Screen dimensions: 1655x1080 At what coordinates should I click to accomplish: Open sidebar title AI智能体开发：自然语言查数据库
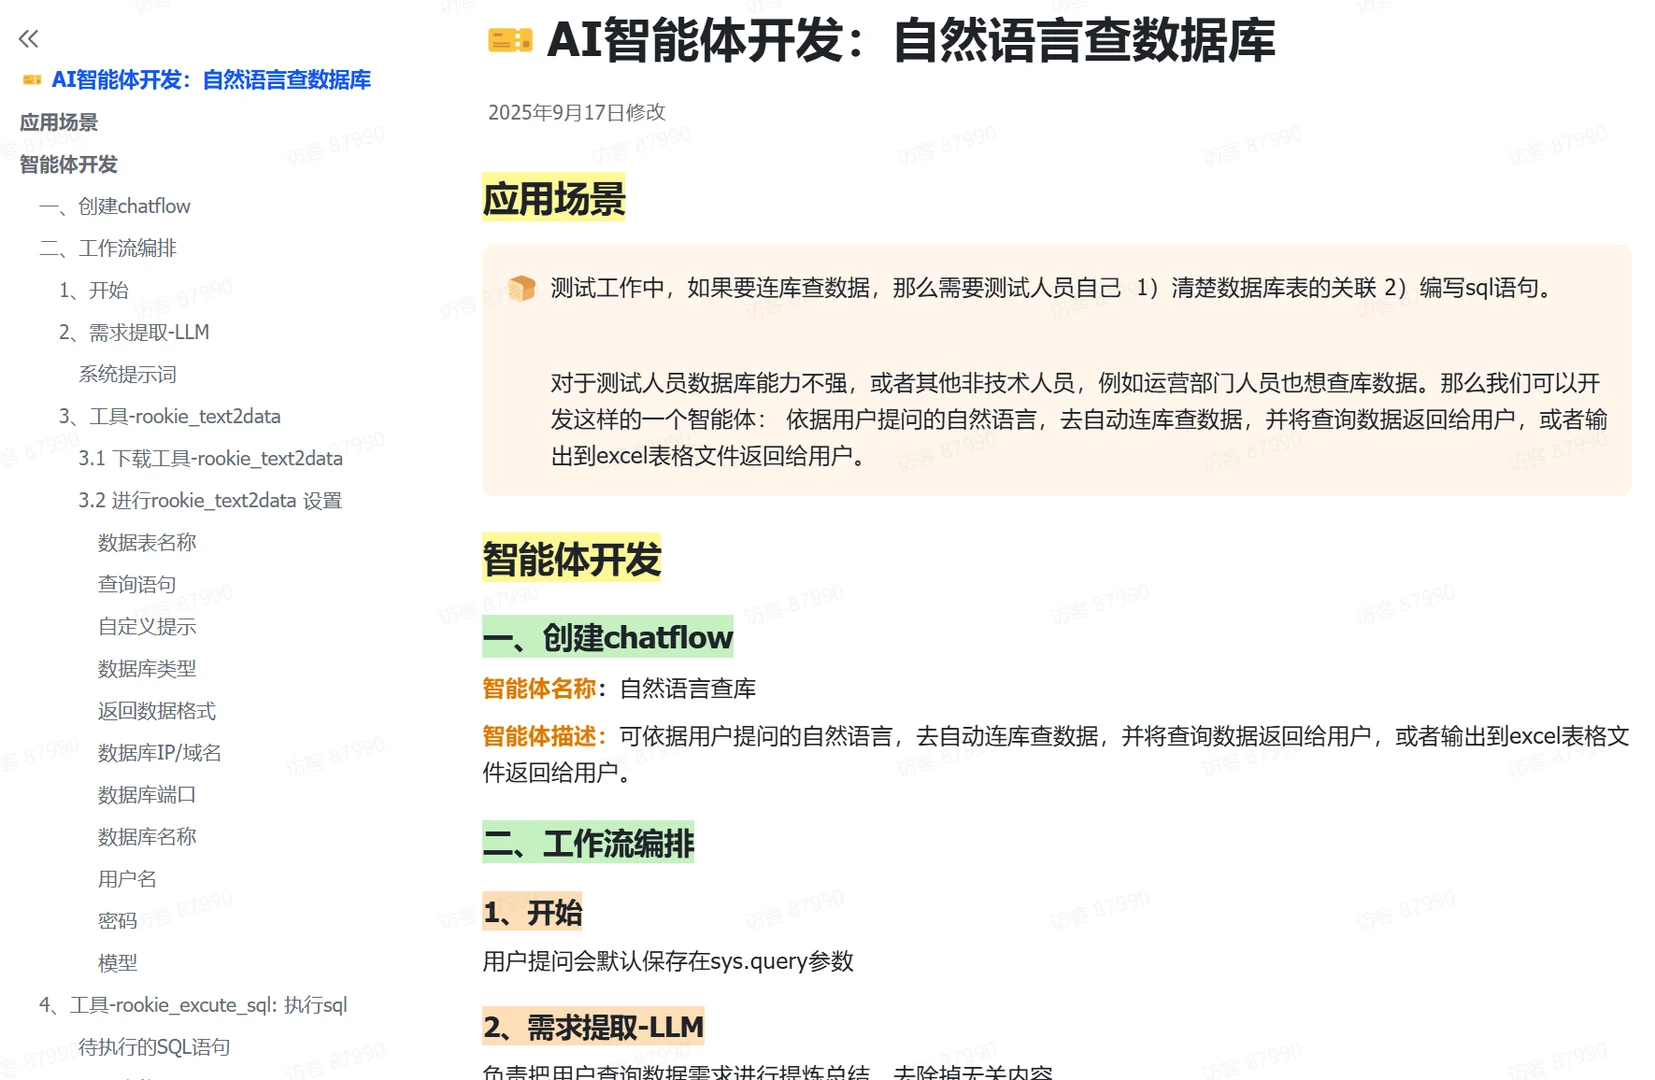coord(211,80)
